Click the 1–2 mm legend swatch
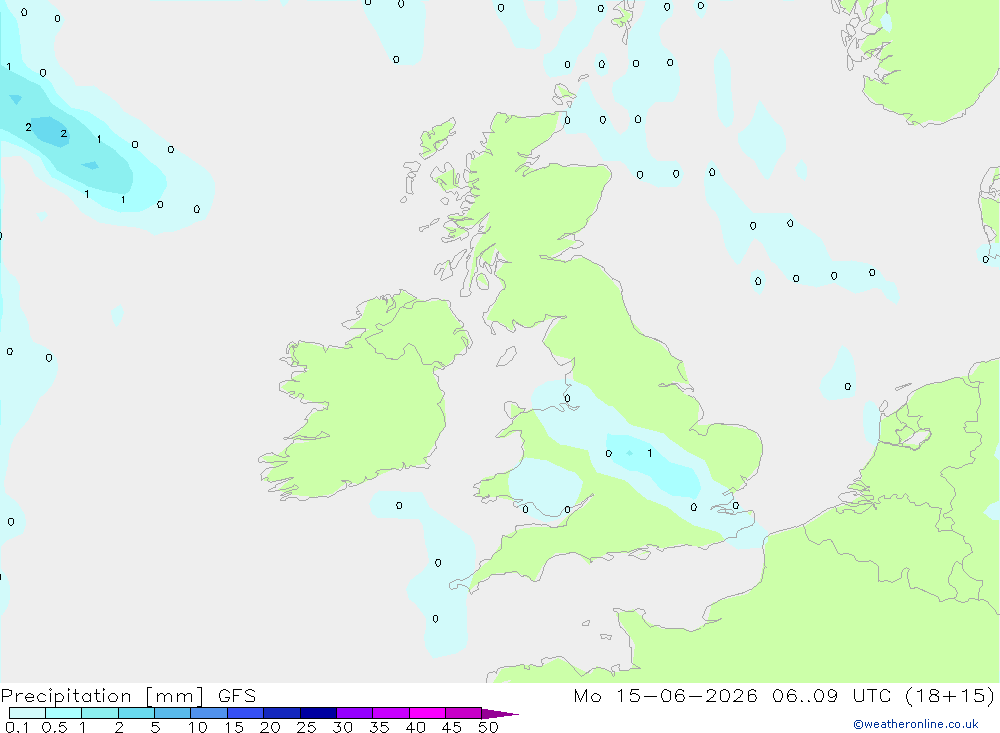The image size is (1000, 733). [100, 713]
